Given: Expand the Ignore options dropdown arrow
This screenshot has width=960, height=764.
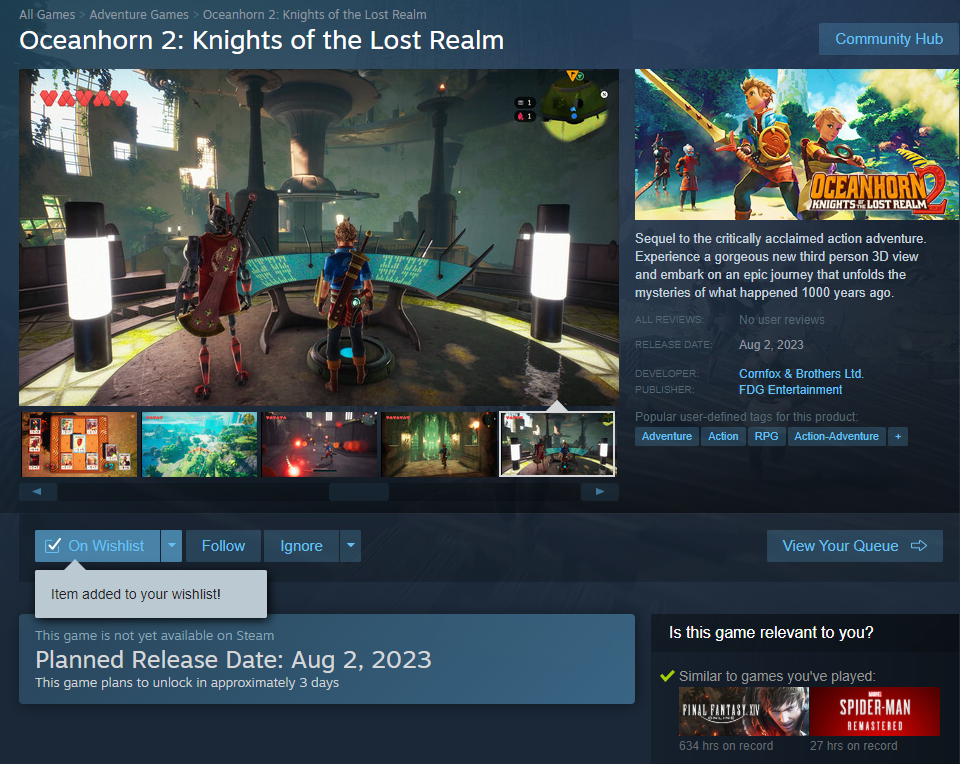Looking at the screenshot, I should coord(350,545).
